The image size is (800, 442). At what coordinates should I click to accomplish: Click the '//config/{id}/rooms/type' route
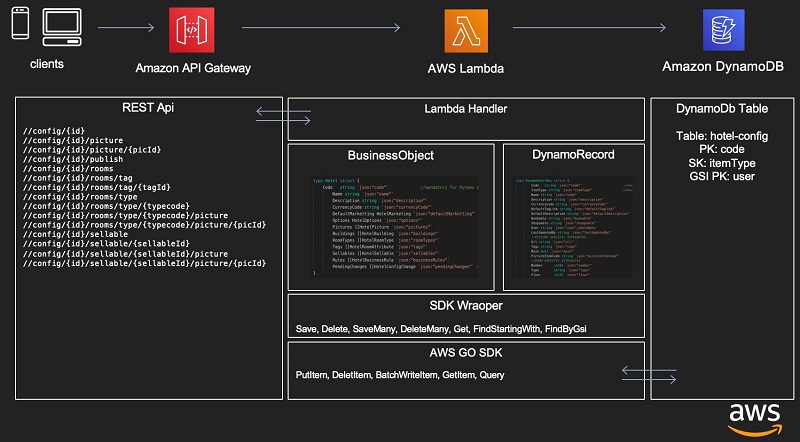80,197
